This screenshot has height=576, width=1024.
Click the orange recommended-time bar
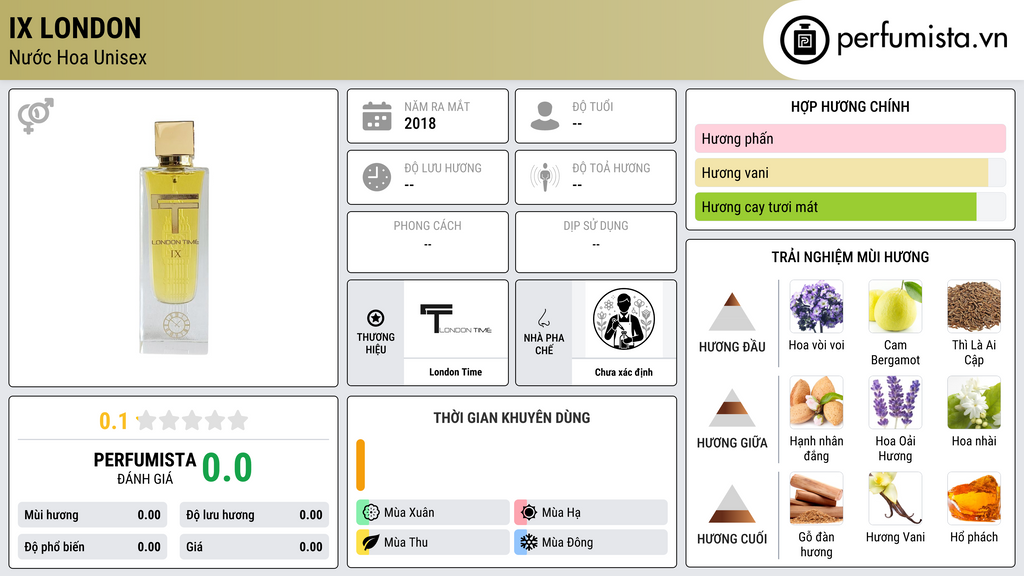click(x=360, y=465)
